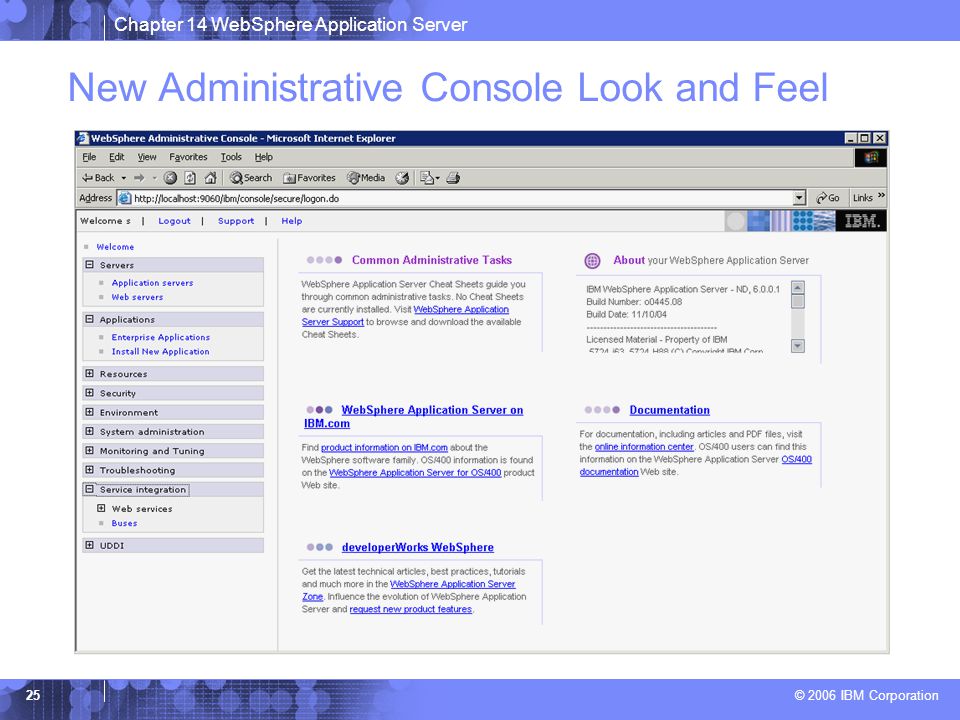Select Install New Application link
The image size is (960, 720).
pyautogui.click(x=160, y=351)
